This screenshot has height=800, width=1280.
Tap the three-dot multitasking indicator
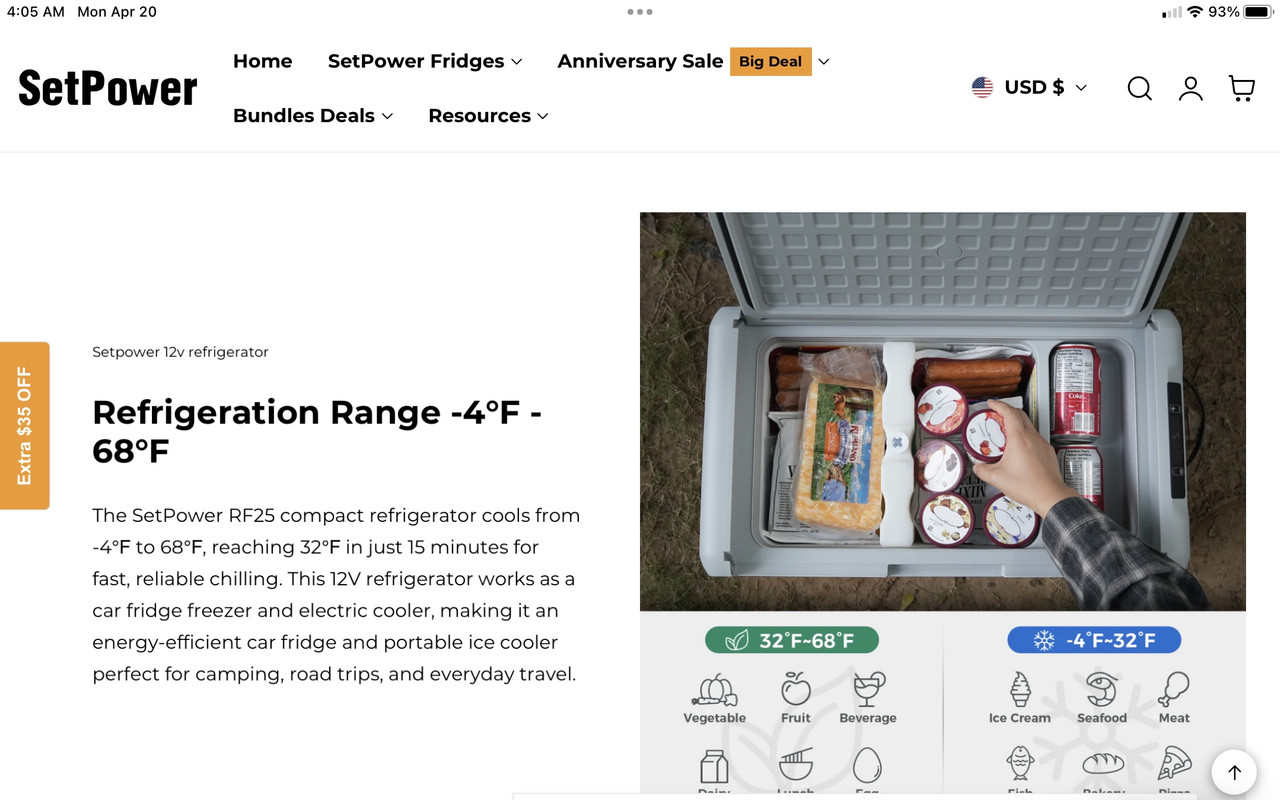[x=640, y=12]
